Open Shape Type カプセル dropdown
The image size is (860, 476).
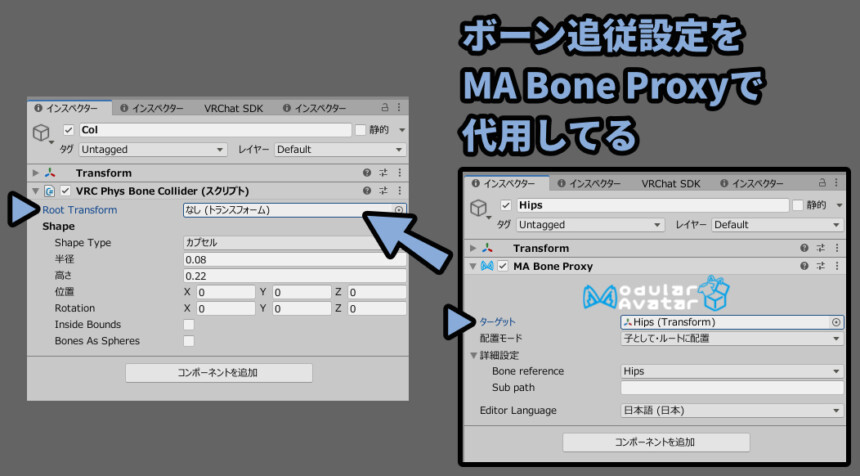click(295, 242)
